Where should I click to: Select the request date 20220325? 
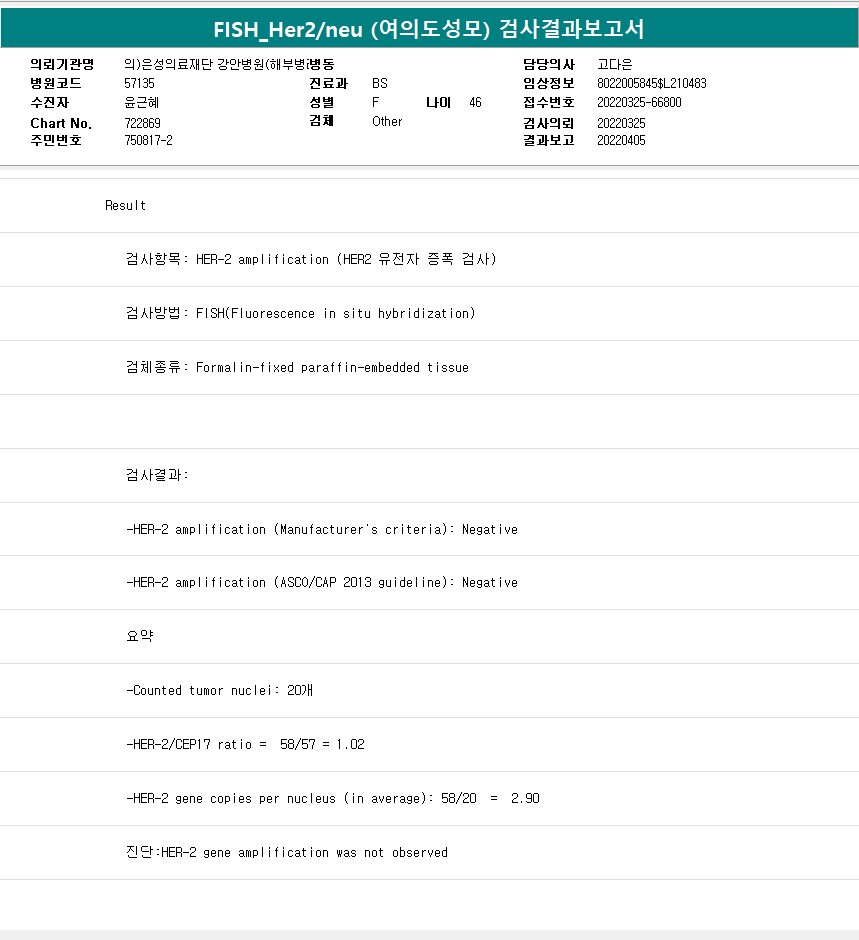[621, 123]
